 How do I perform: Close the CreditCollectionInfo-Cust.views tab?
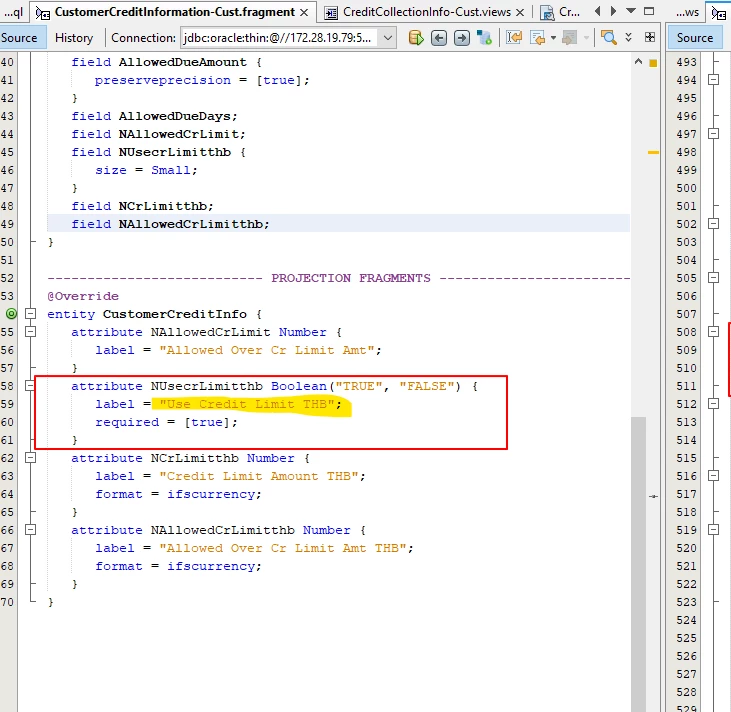click(x=520, y=13)
